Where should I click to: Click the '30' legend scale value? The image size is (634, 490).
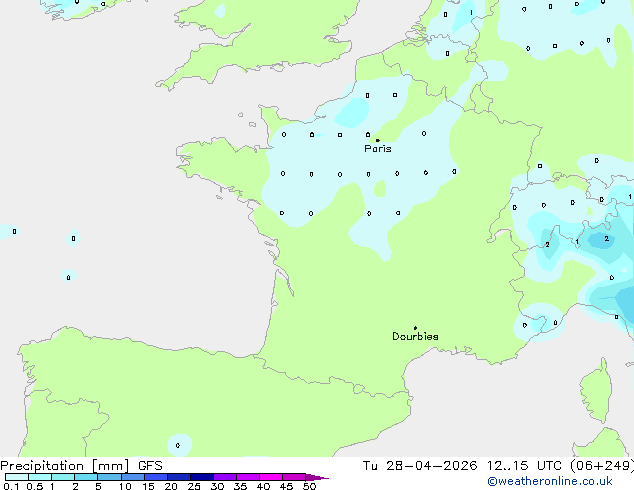(x=217, y=486)
